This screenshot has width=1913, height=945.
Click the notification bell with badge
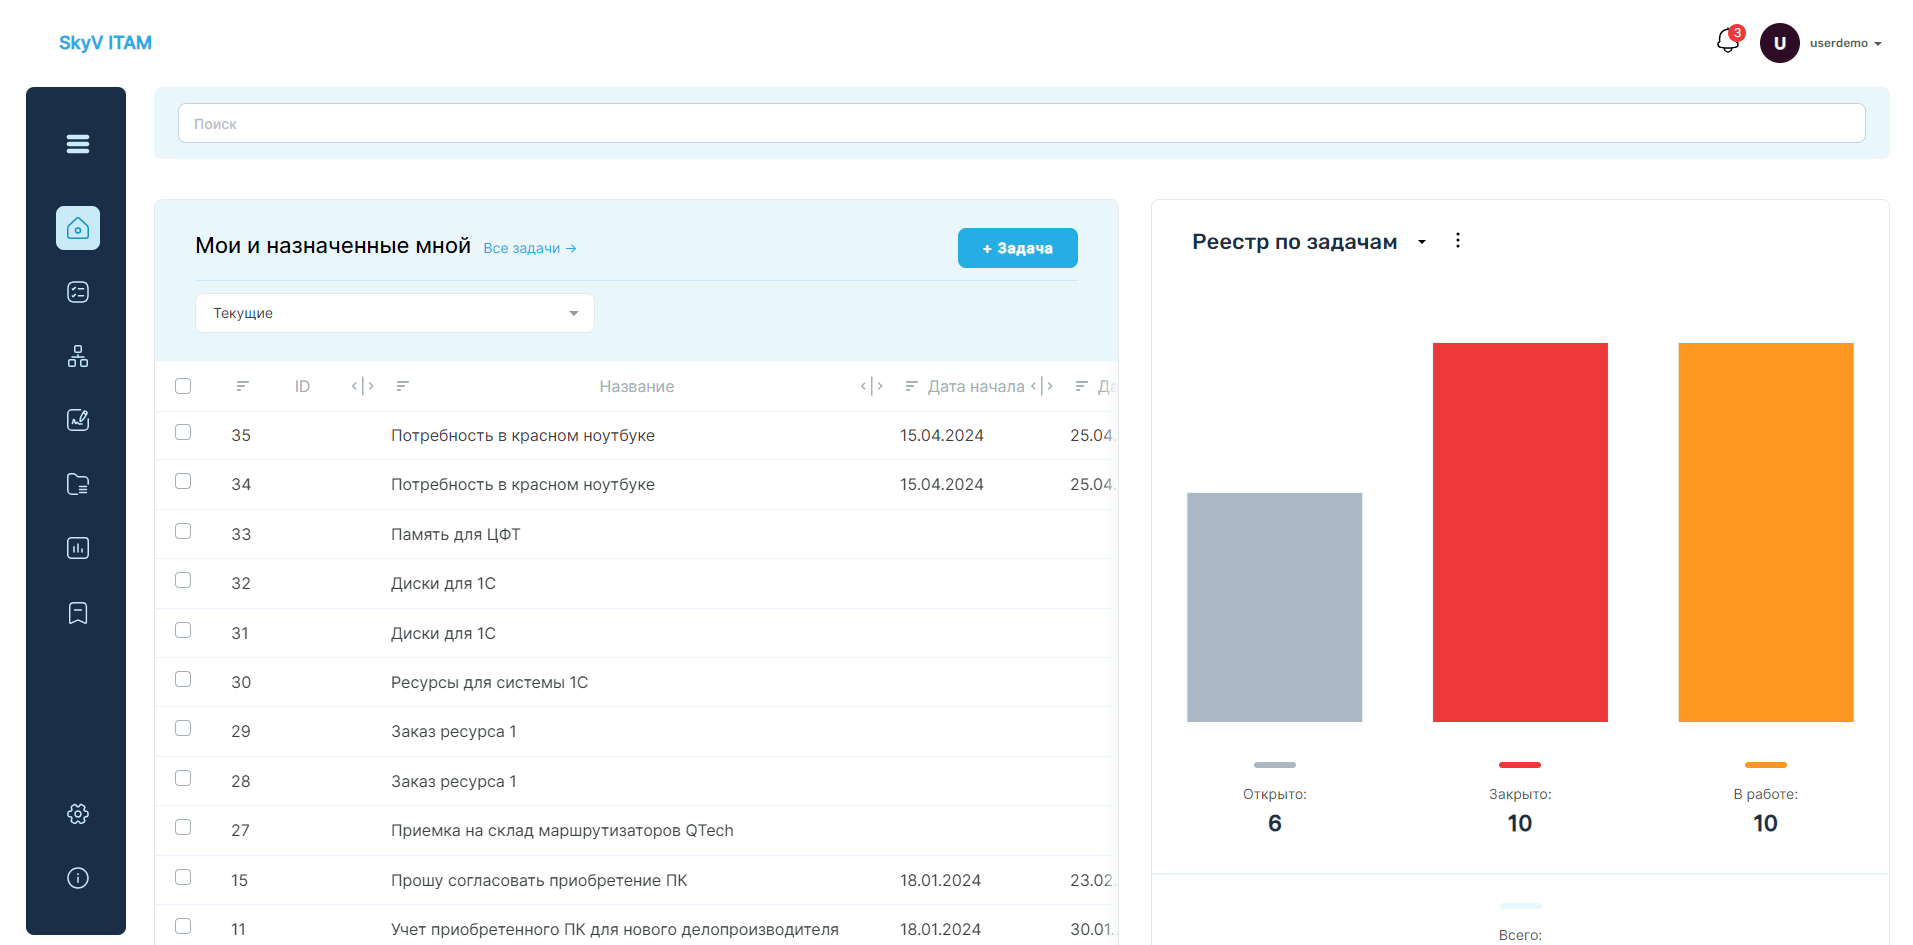[1728, 41]
